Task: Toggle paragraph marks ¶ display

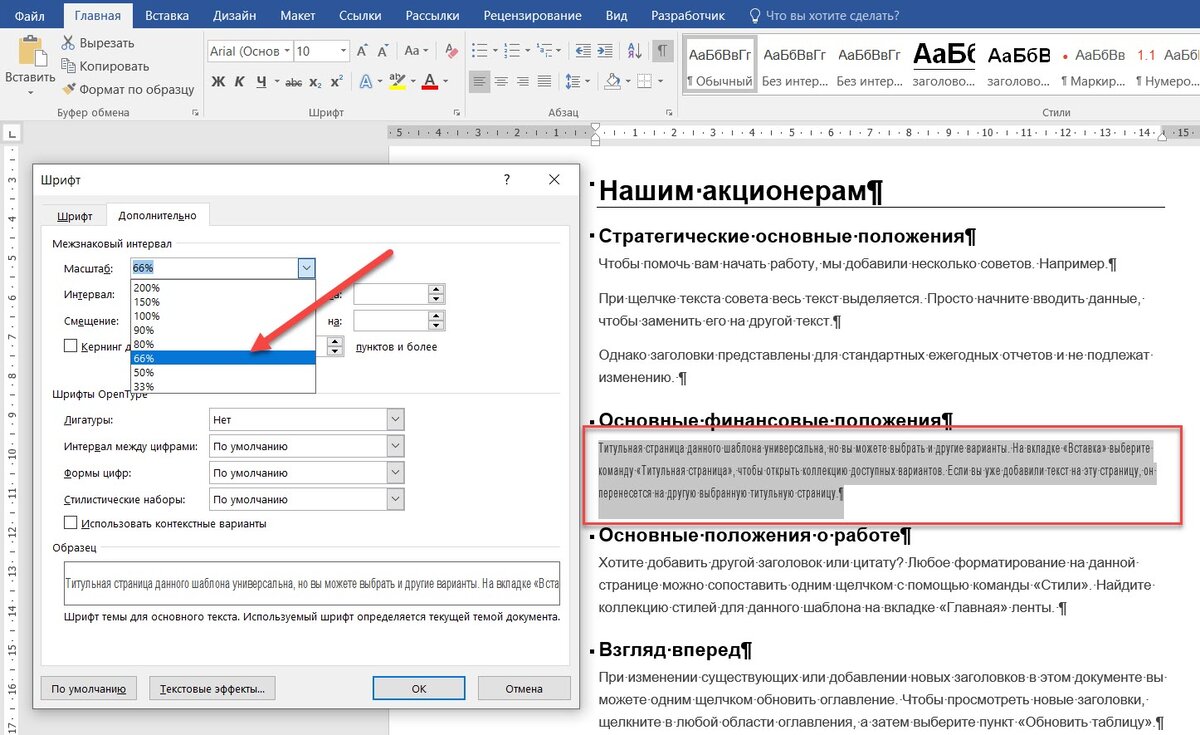Action: [663, 50]
